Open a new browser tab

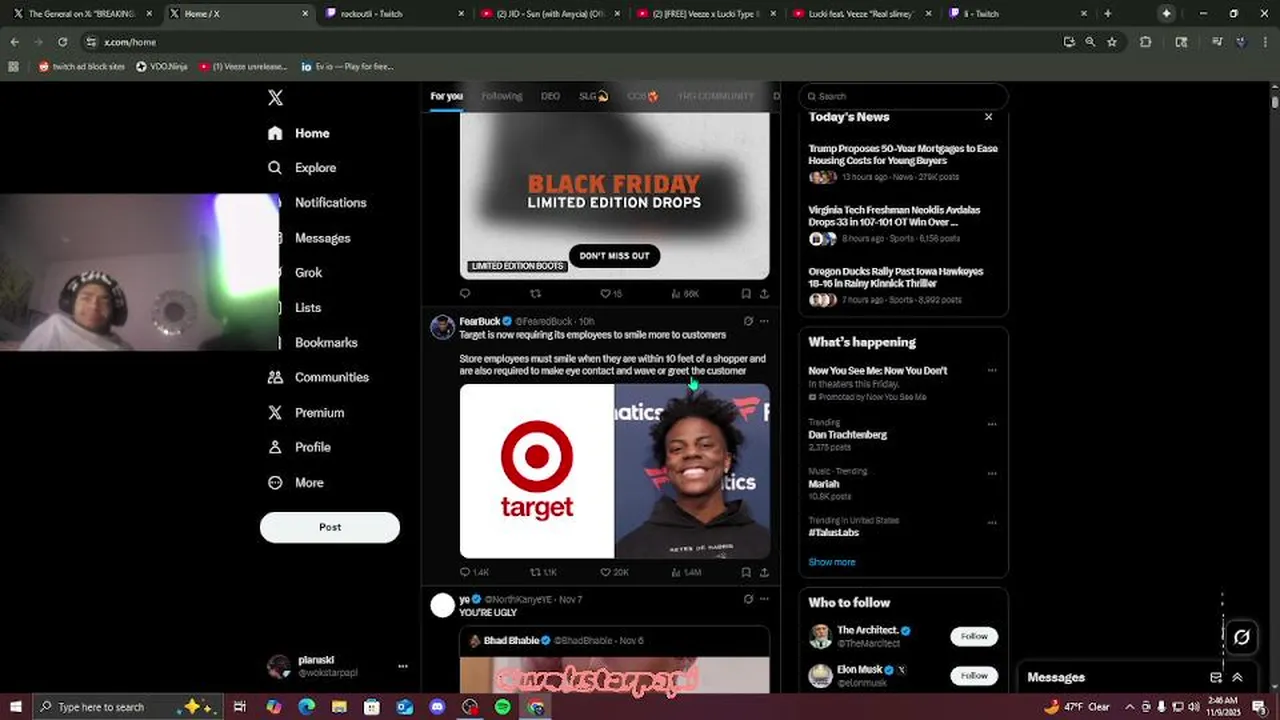(x=1107, y=14)
